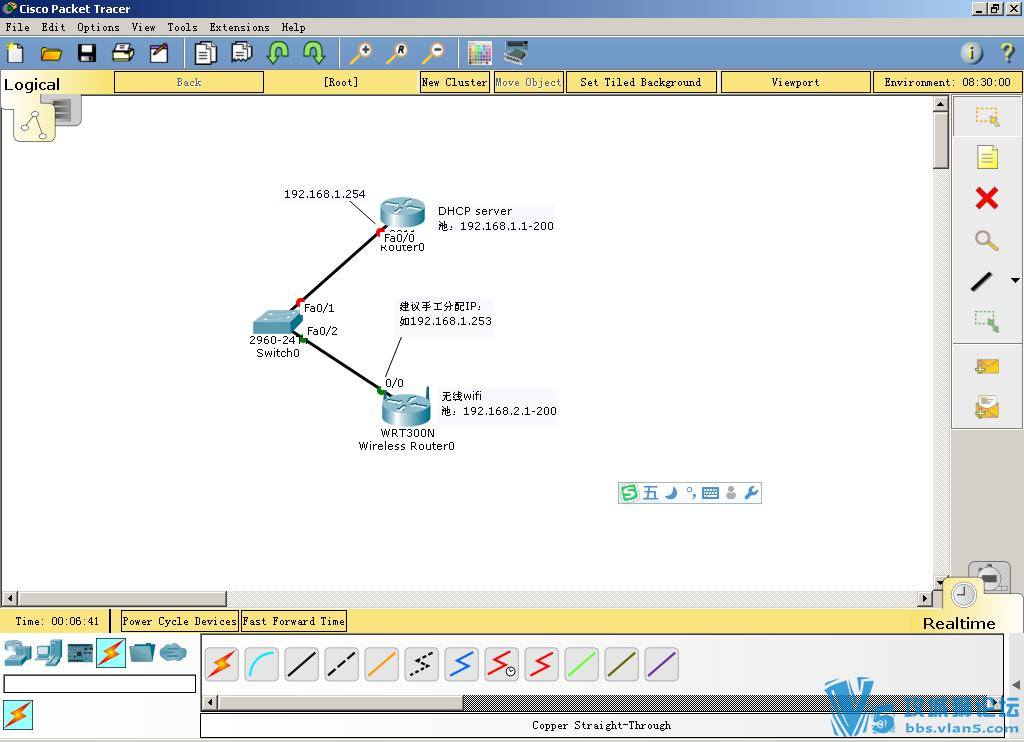Choose the Place Note tool
Image resolution: width=1024 pixels, height=742 pixels.
(x=986, y=157)
